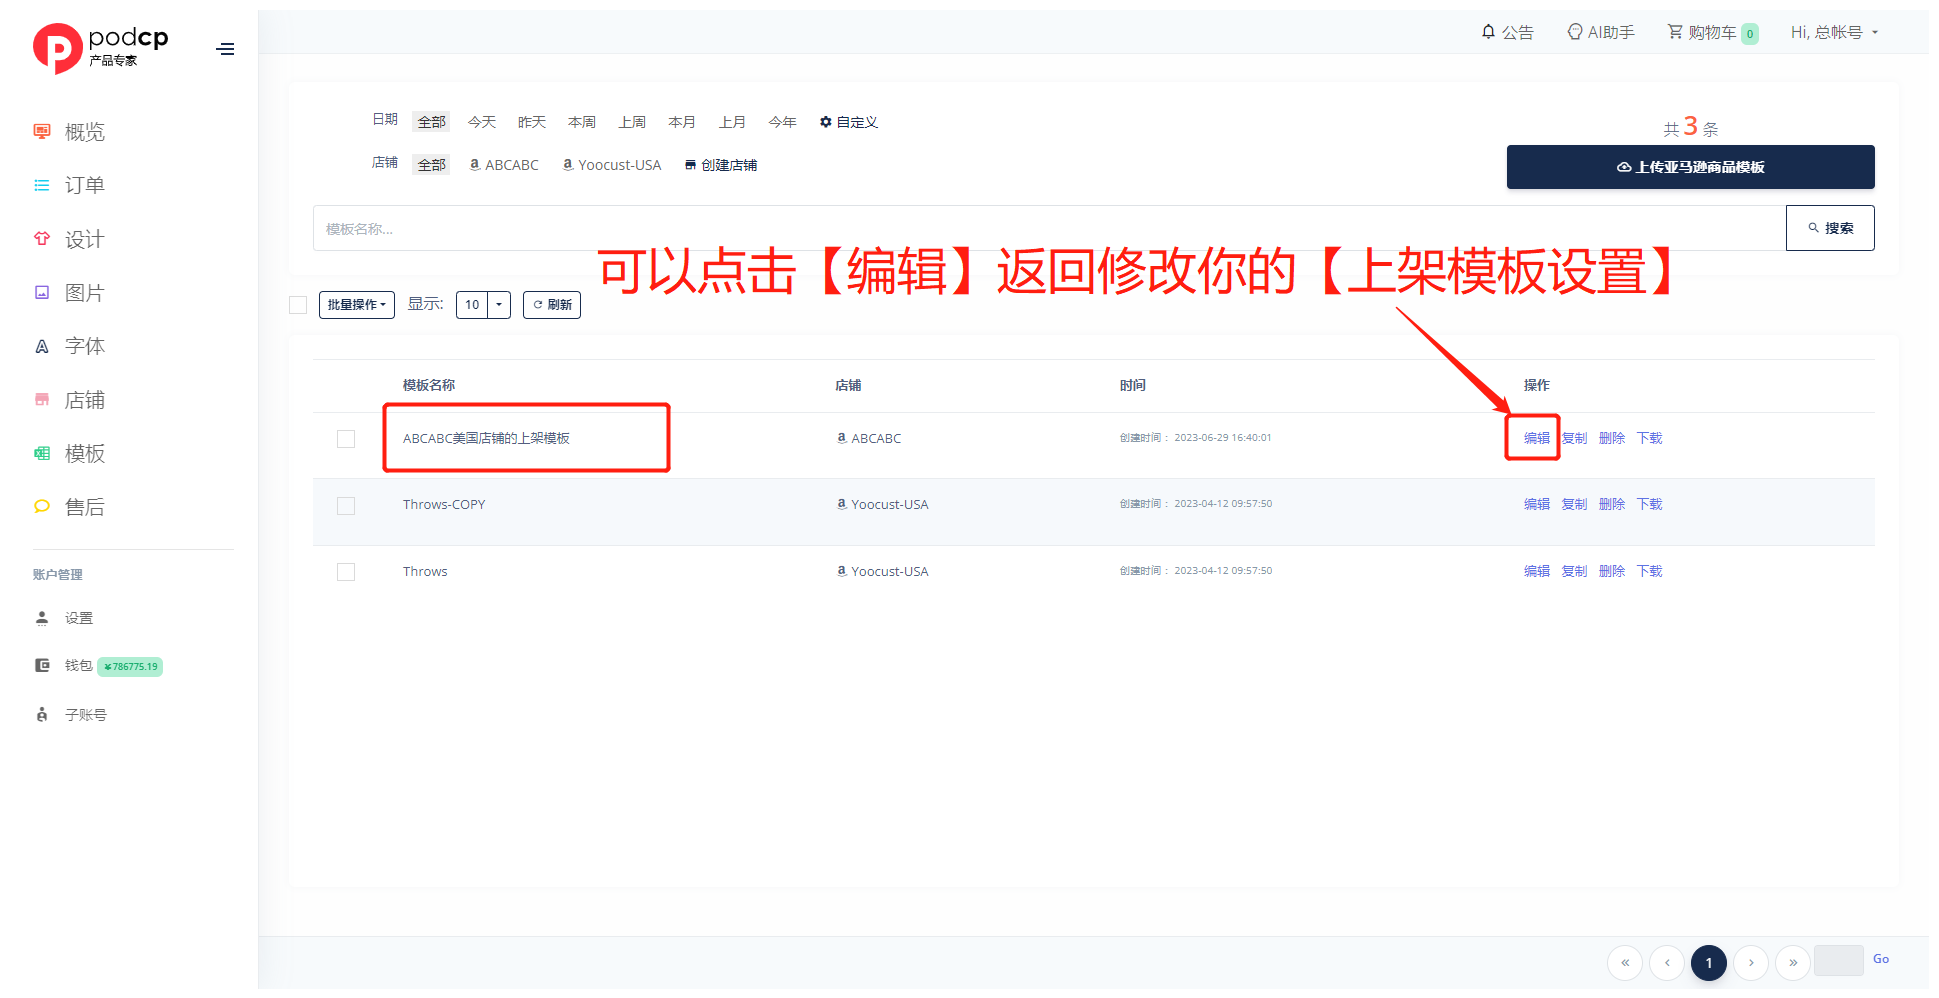Click Amazon icon beside Yoocust-USA store filter
The image size is (1939, 998).
tap(568, 164)
